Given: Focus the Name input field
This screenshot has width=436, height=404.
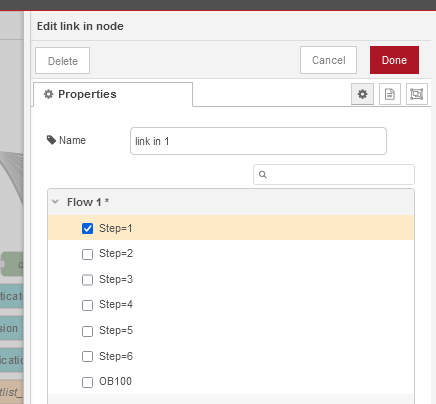Looking at the screenshot, I should click(258, 141).
